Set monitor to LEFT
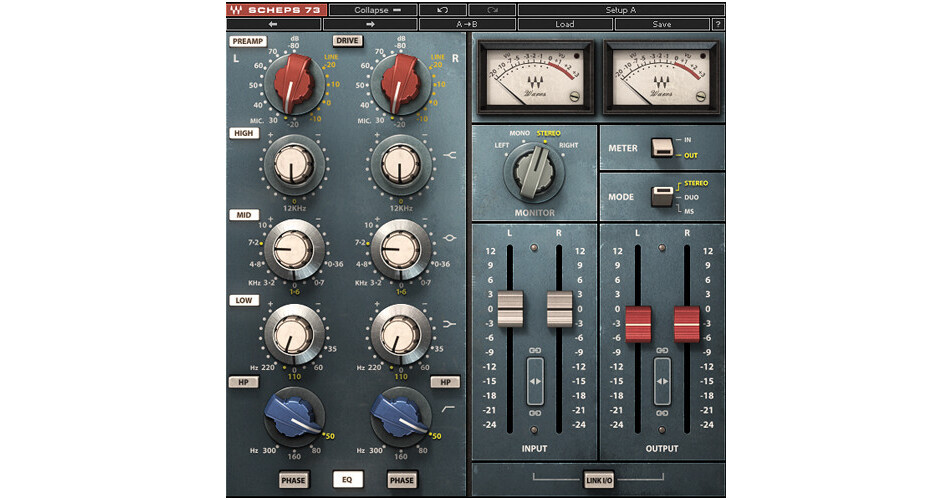Viewport: 952px width, 500px height. pyautogui.click(x=502, y=146)
